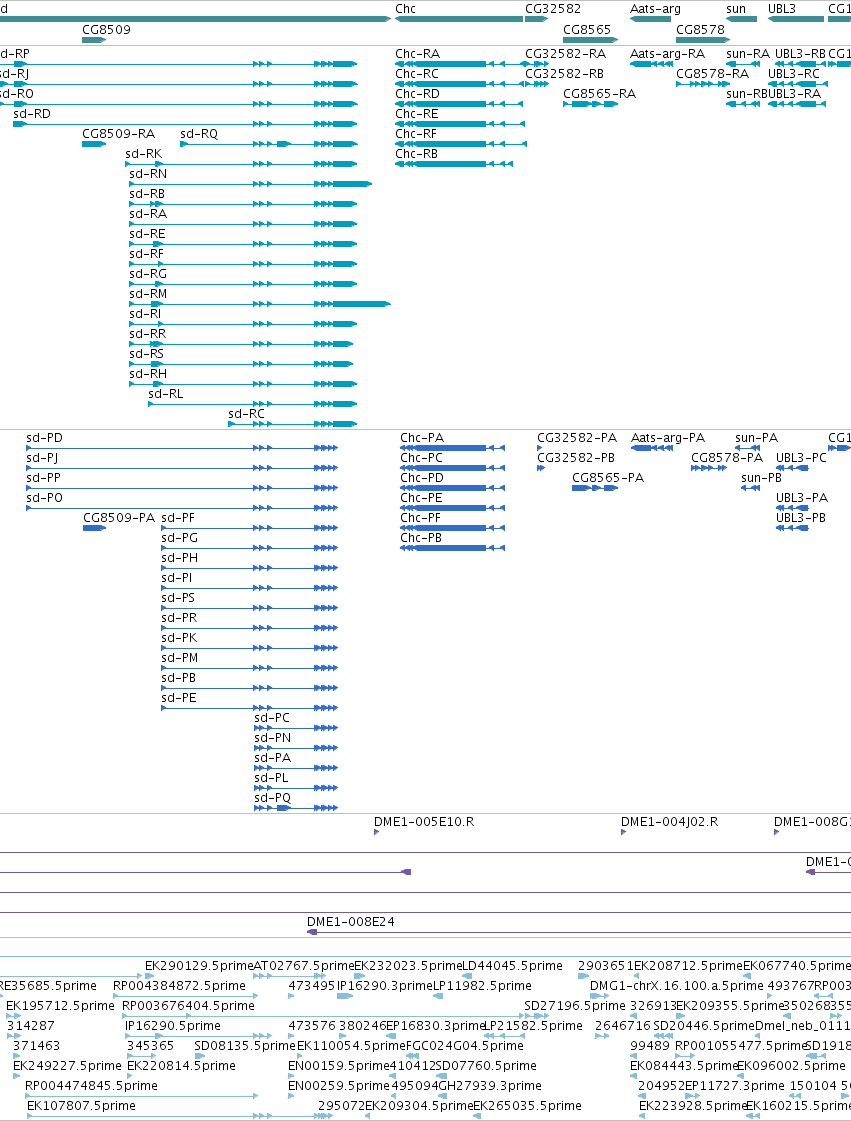Click the CG8565-RA transcript label
Screen dimensions: 851x1121
[599, 94]
